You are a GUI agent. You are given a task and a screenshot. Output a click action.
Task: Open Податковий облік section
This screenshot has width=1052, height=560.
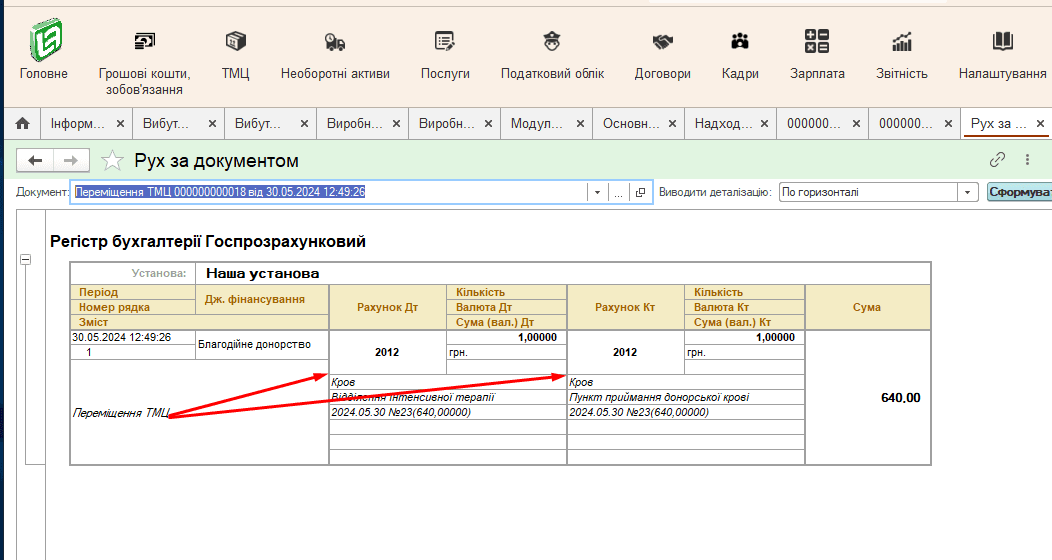[552, 42]
